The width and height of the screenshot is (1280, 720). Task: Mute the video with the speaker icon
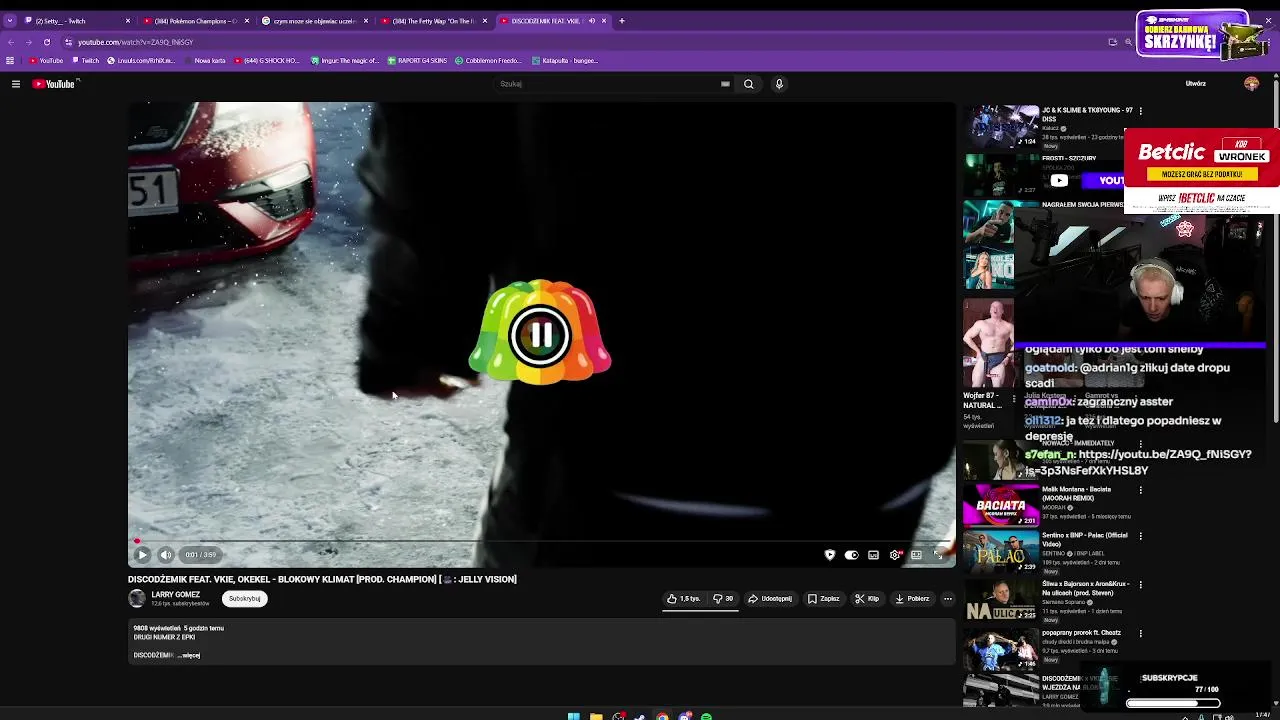pos(166,555)
